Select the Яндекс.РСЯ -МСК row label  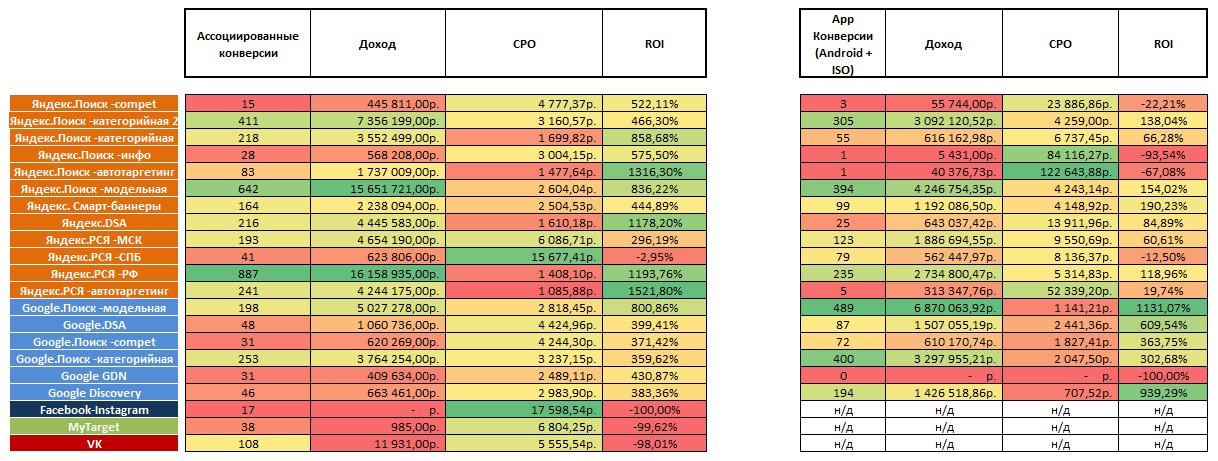(95, 239)
